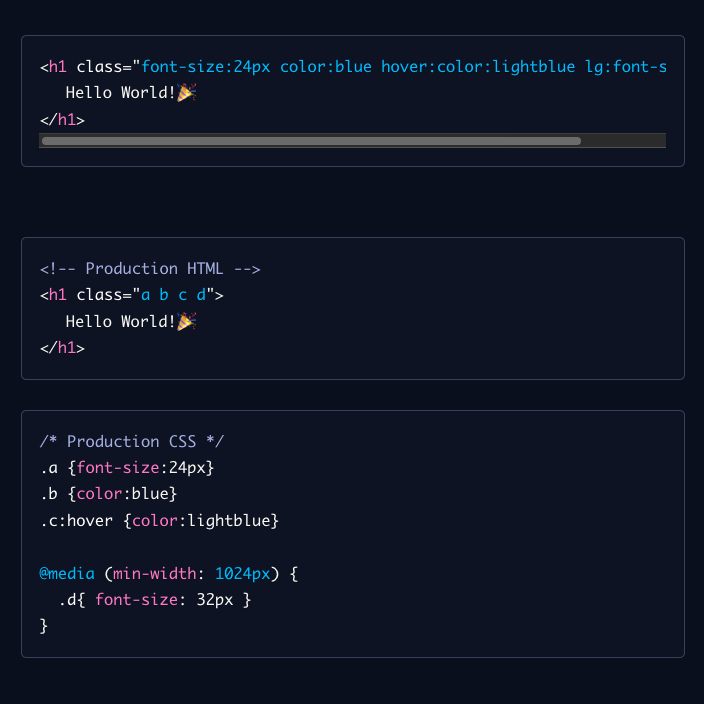Click the closing '</h1>' tag in Production HTML
The width and height of the screenshot is (704, 704).
62,348
